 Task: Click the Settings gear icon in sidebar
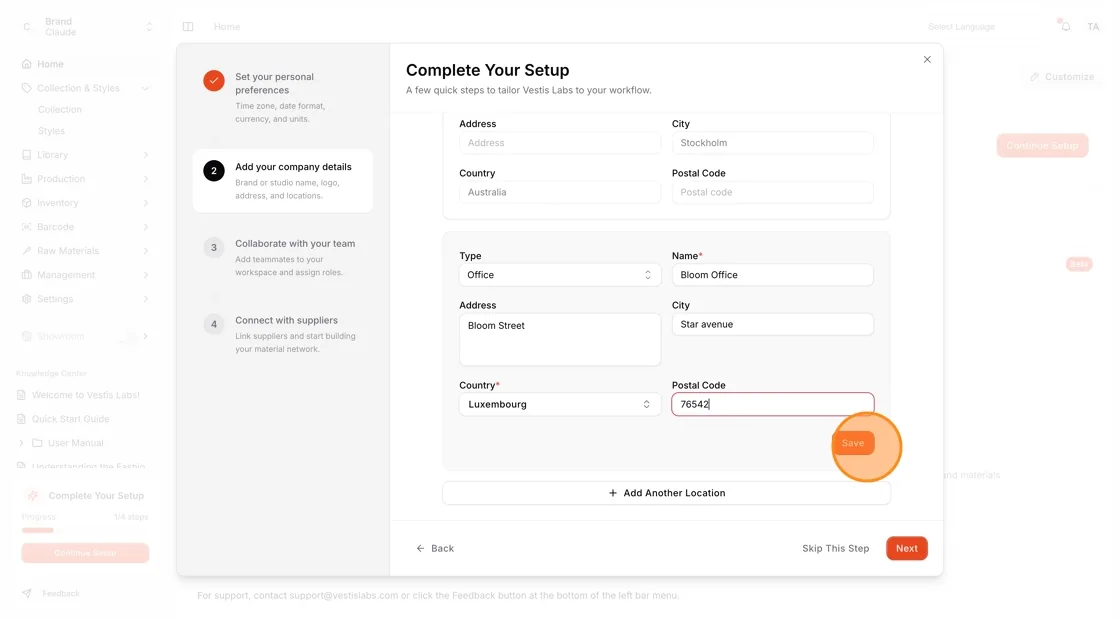(26, 299)
